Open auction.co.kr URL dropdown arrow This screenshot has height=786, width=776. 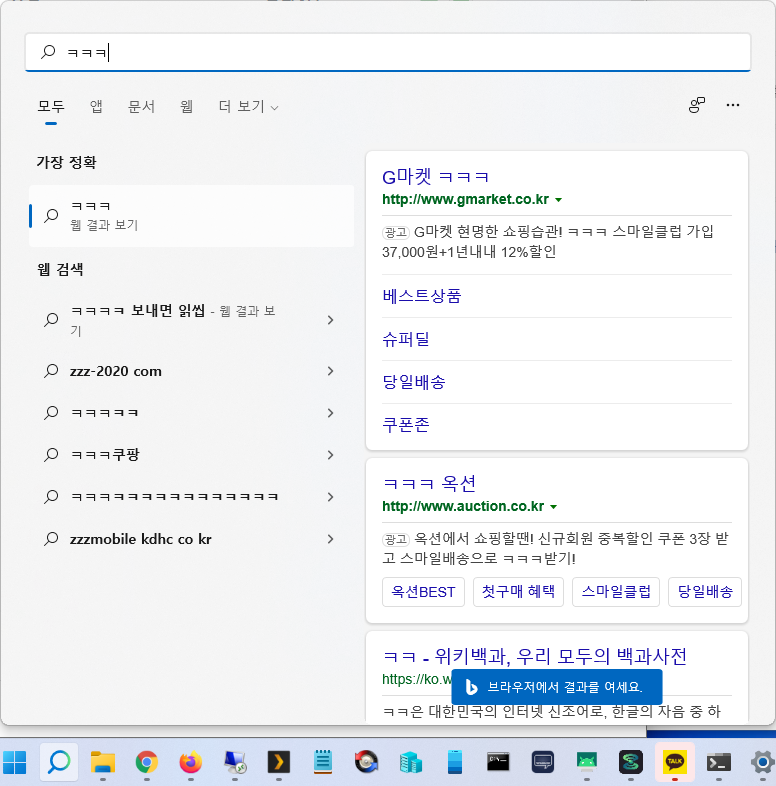(553, 507)
